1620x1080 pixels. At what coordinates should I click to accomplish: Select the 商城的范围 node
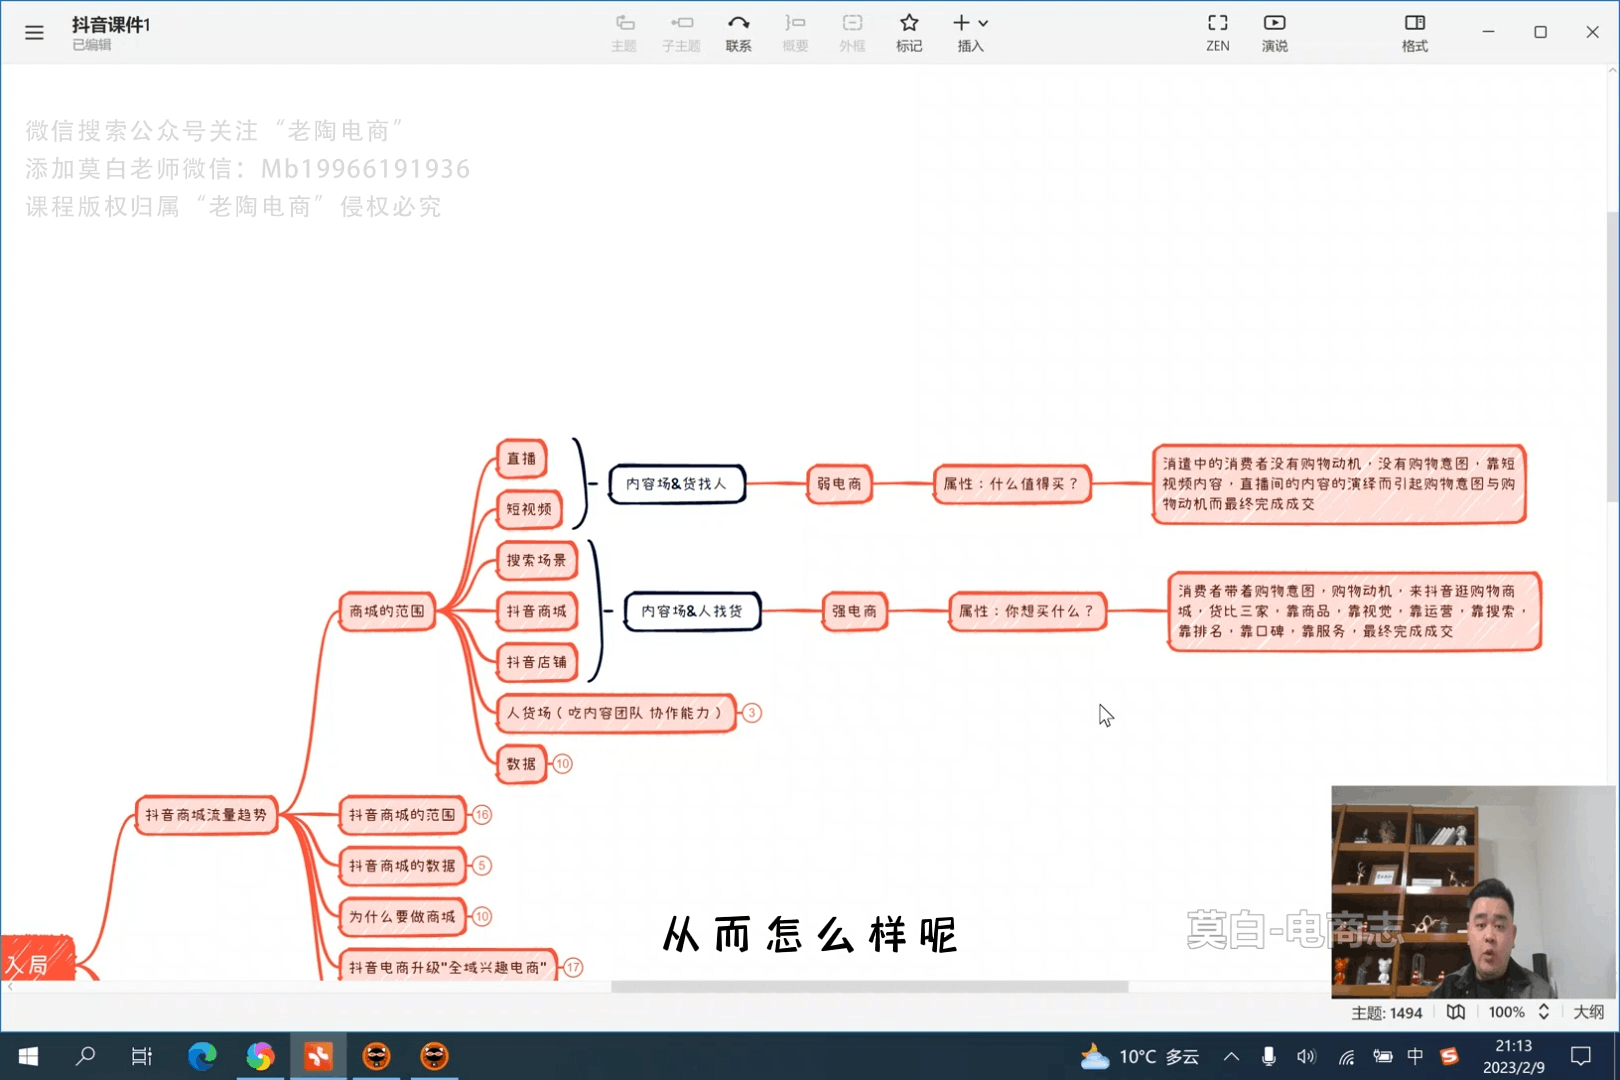(x=387, y=611)
